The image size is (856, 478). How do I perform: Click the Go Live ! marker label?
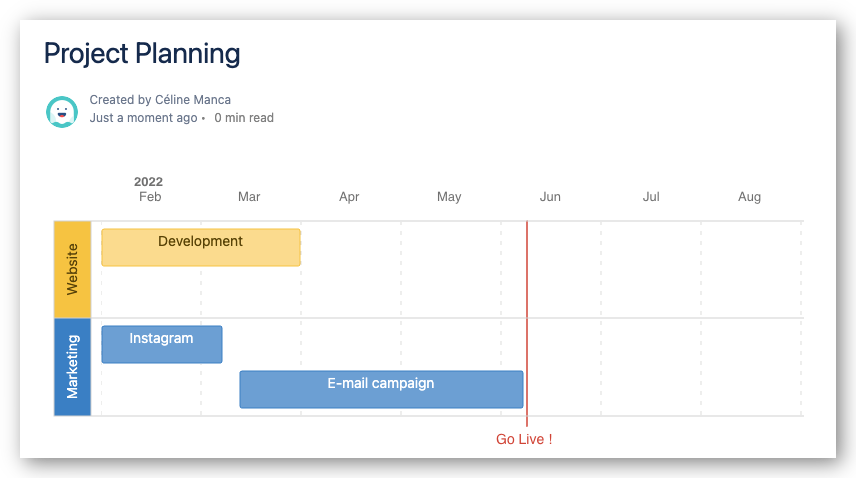[x=524, y=439]
